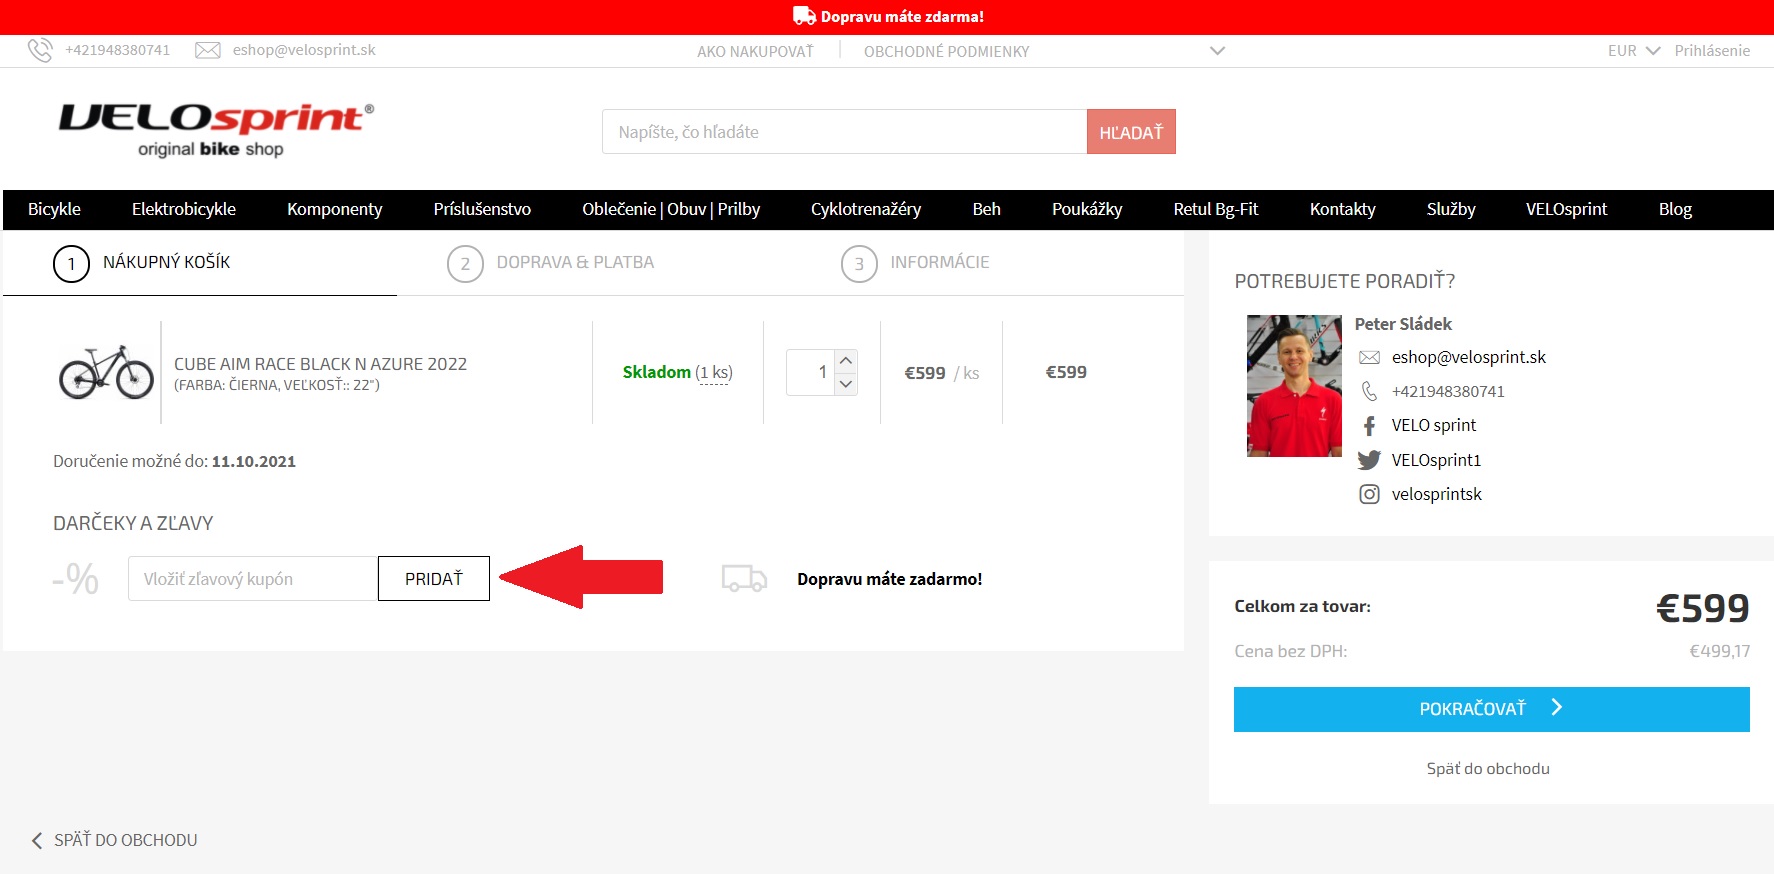
Task: Click the VELOsprint1 Twitter link text
Action: 1436,460
